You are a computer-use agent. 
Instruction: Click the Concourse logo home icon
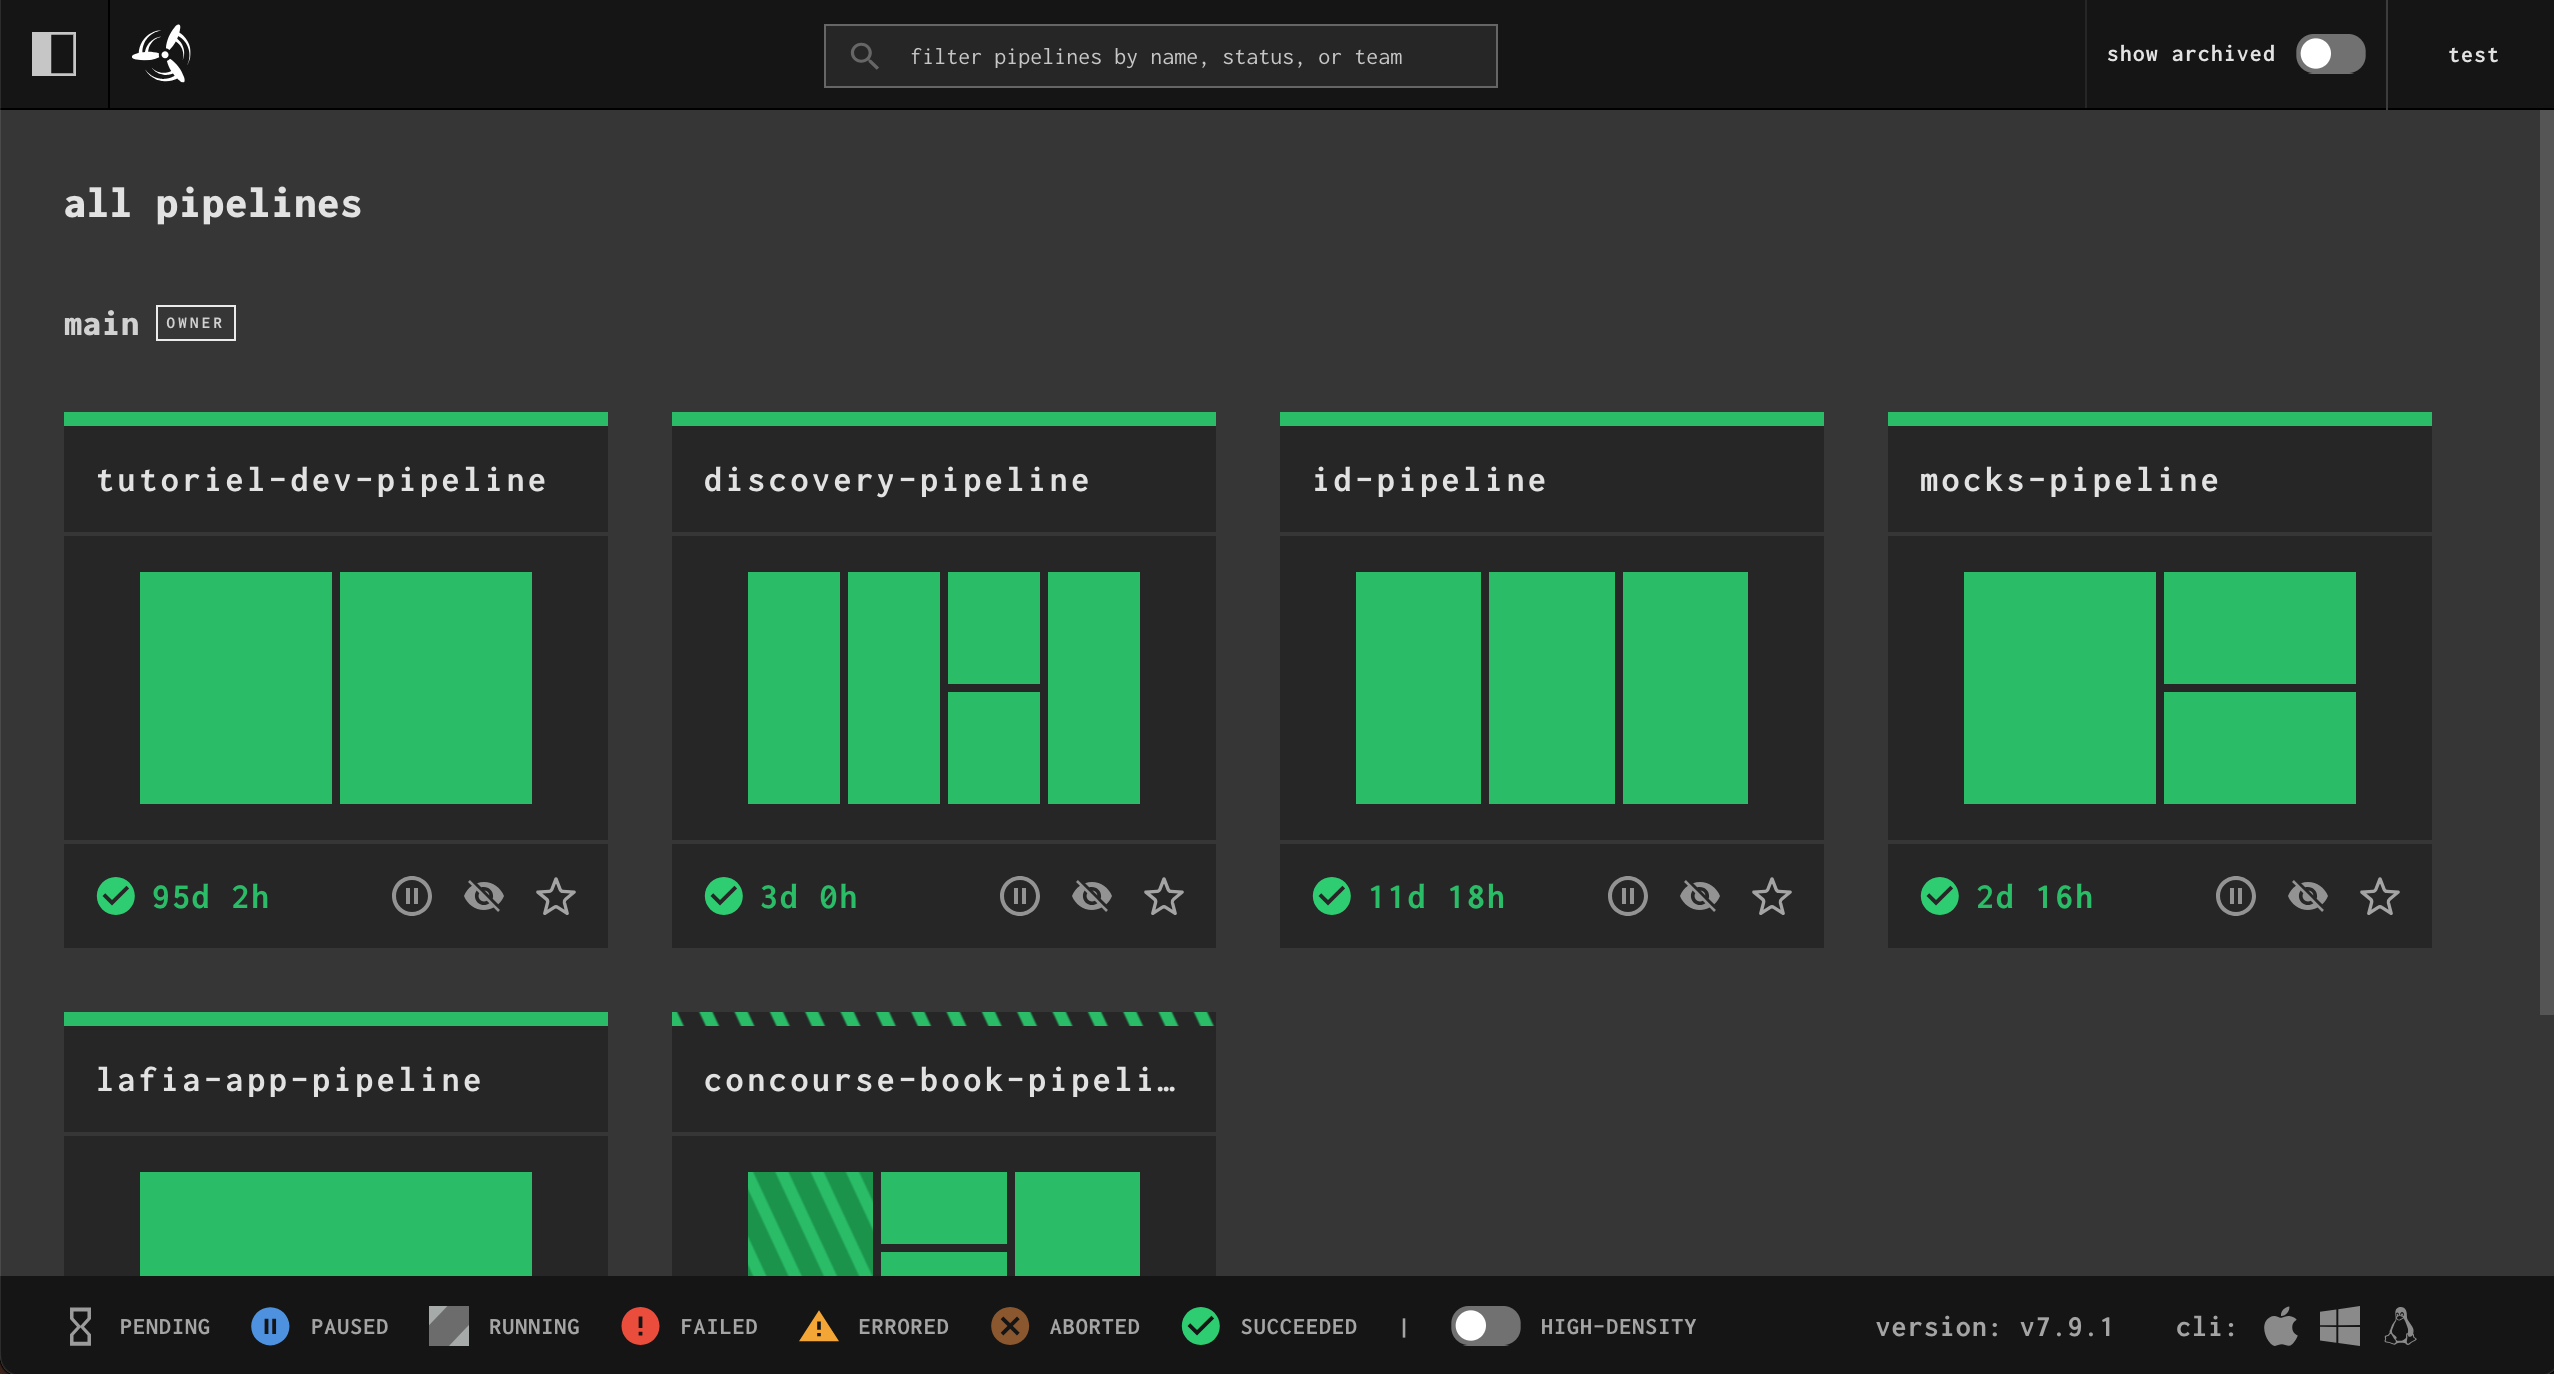pyautogui.click(x=162, y=54)
